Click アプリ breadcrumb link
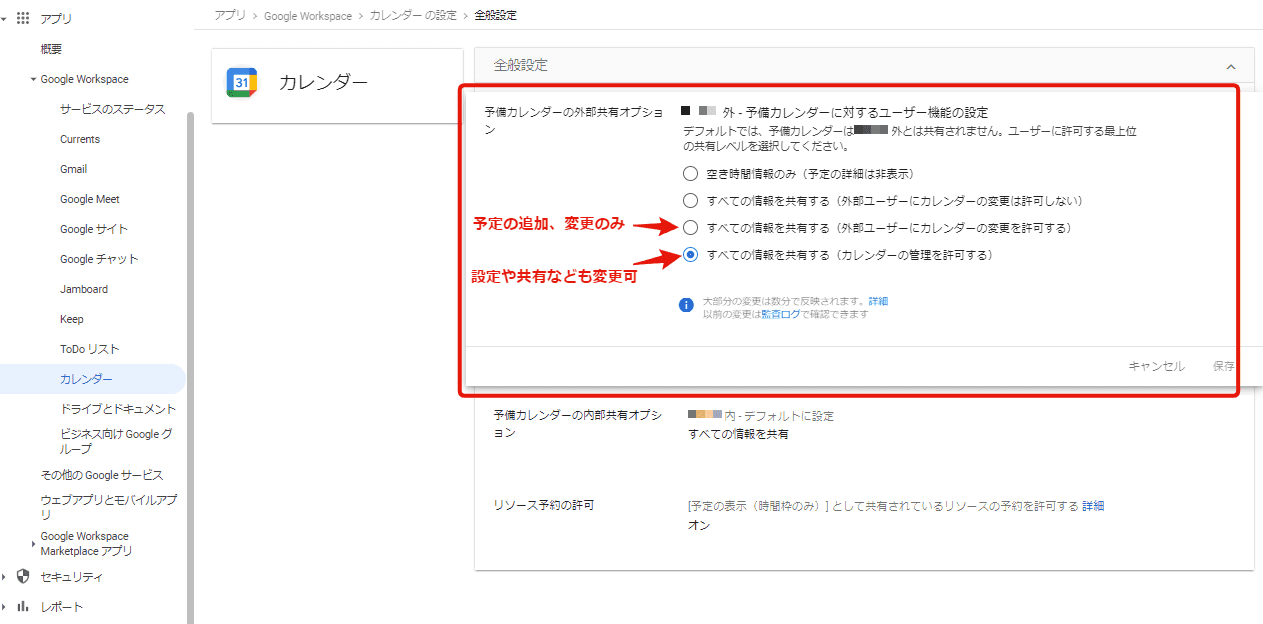This screenshot has height=624, width=1263. (230, 16)
